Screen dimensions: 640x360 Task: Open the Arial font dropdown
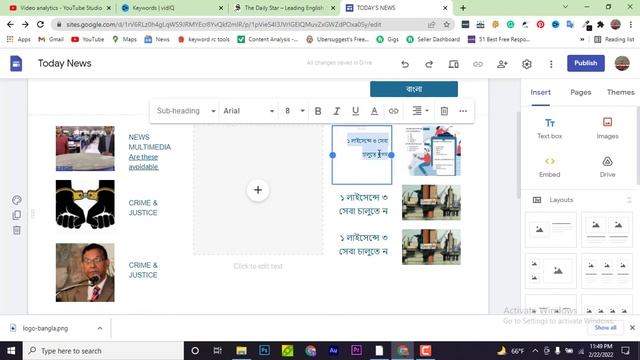[x=248, y=111]
